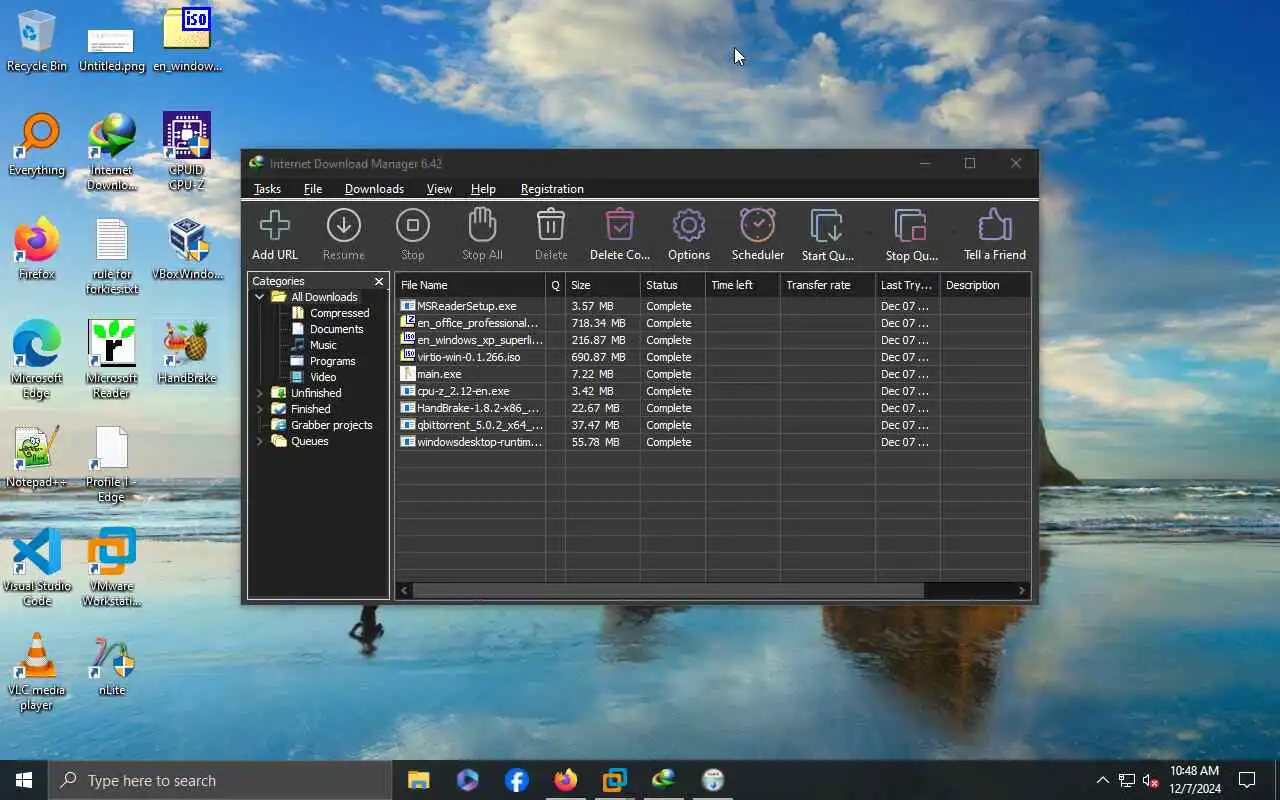Sort by Status column header
Viewport: 1280px width, 800px height.
click(x=673, y=285)
